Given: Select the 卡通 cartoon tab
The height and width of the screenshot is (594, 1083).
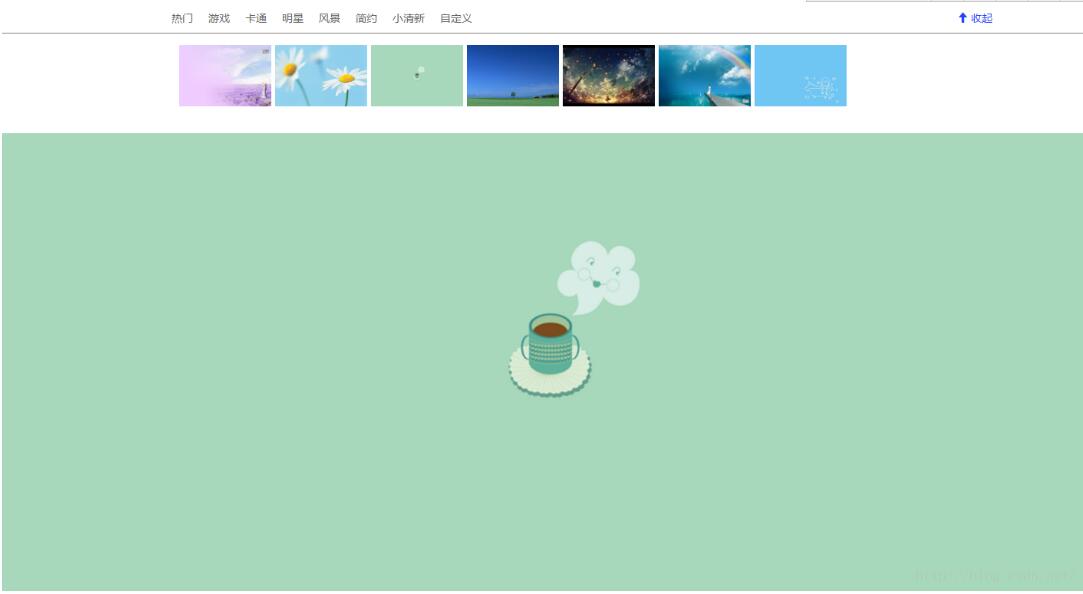Looking at the screenshot, I should coord(256,18).
